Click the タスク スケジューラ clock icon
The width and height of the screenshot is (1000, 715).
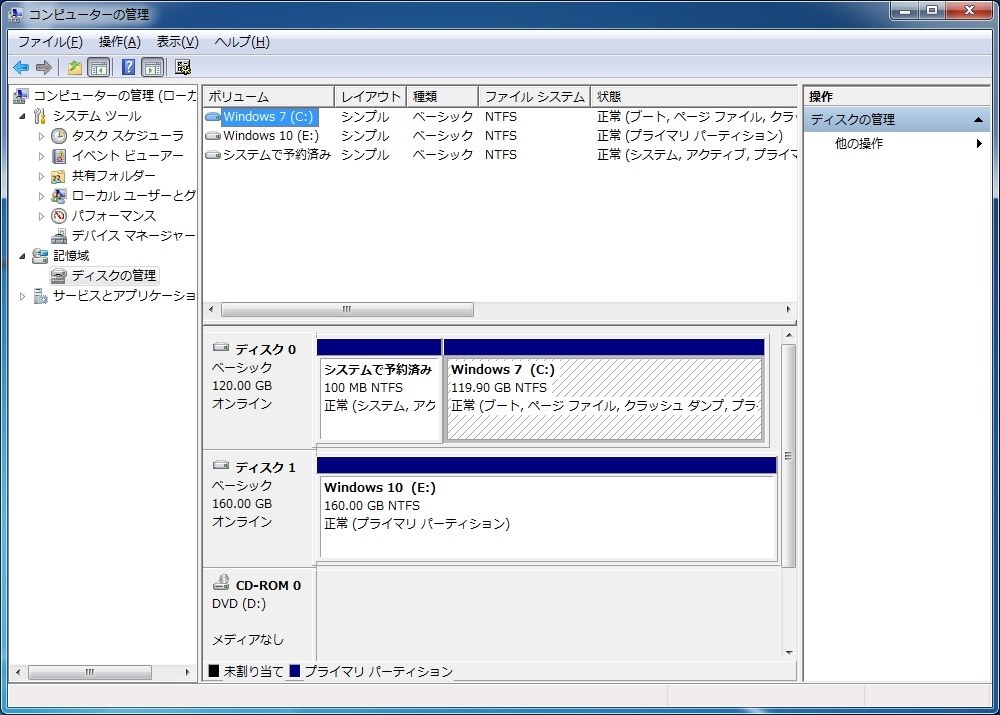(x=59, y=136)
